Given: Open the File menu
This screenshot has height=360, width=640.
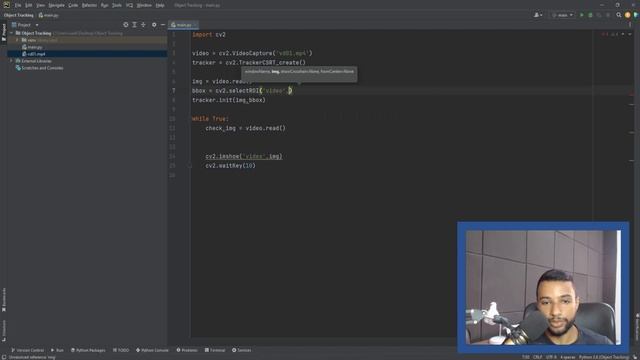Looking at the screenshot, I should coord(18,5).
